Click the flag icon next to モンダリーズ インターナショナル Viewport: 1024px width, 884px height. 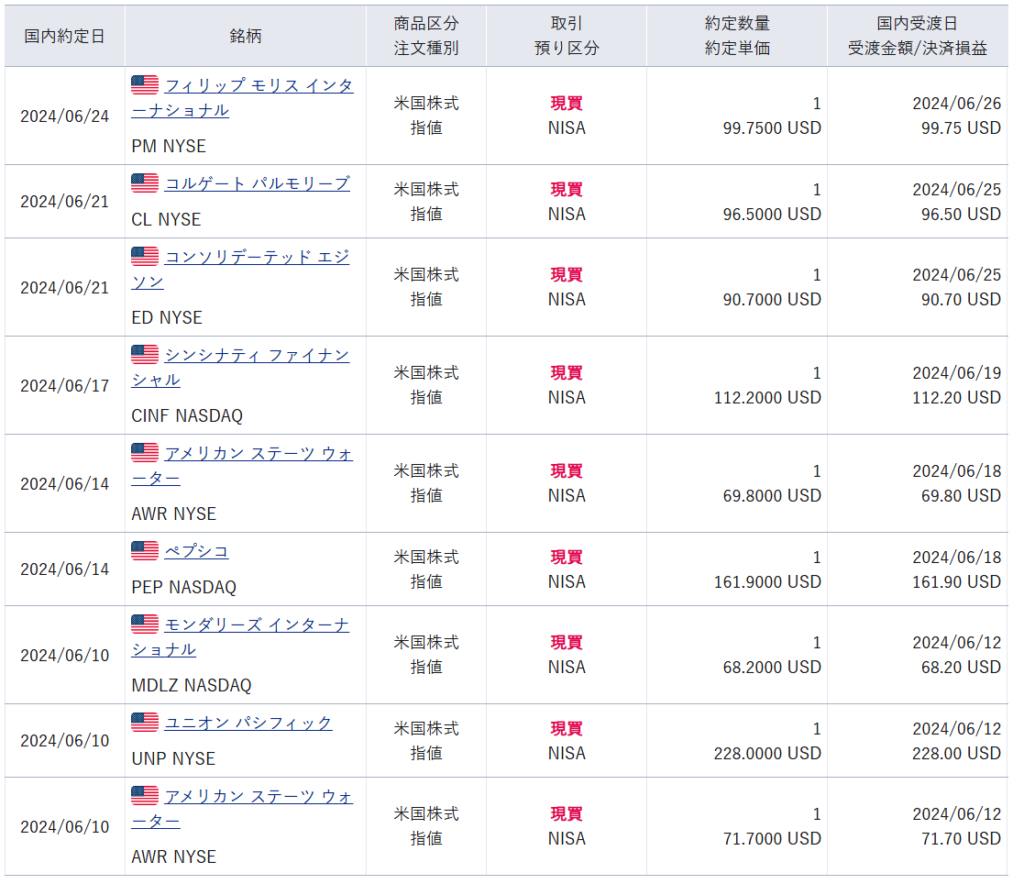click(145, 625)
